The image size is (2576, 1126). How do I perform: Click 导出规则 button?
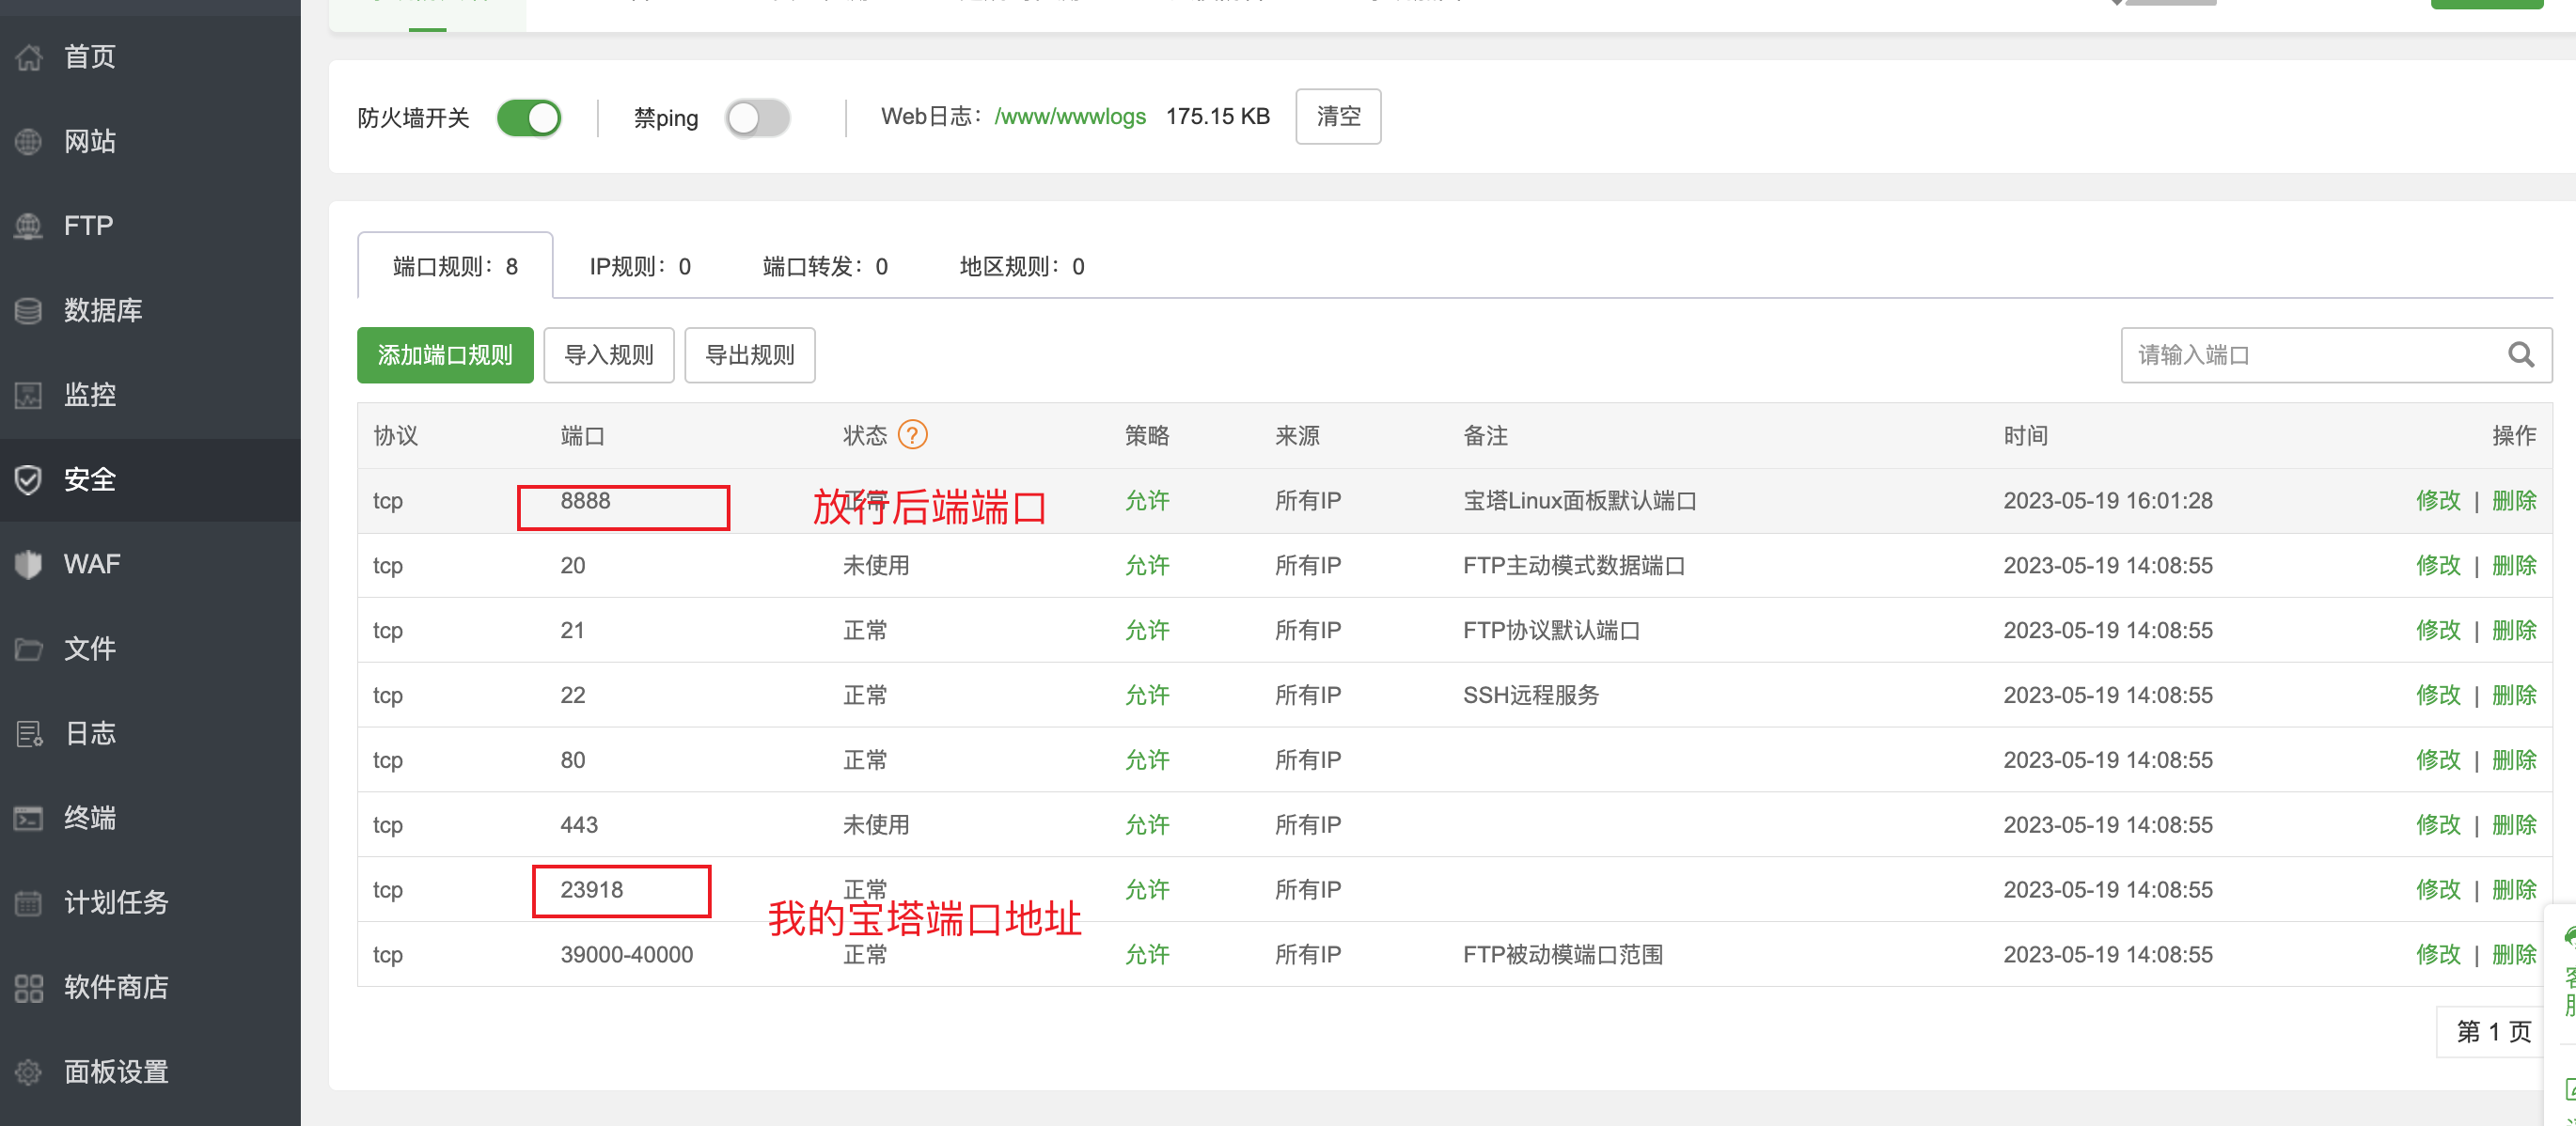(x=750, y=355)
